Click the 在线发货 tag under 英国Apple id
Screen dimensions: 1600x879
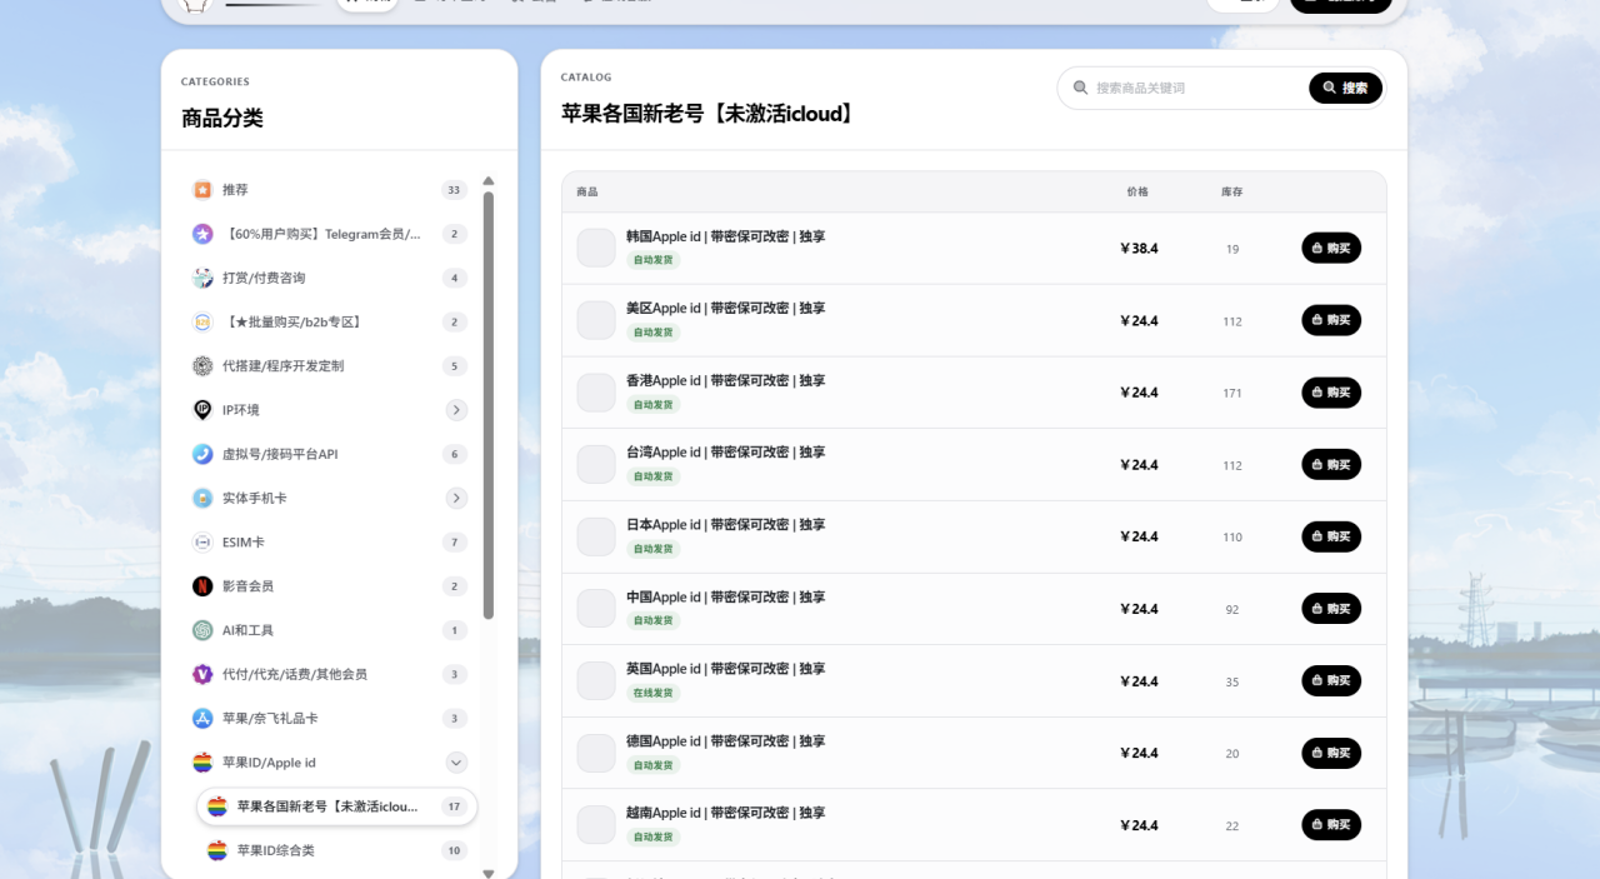pyautogui.click(x=653, y=693)
